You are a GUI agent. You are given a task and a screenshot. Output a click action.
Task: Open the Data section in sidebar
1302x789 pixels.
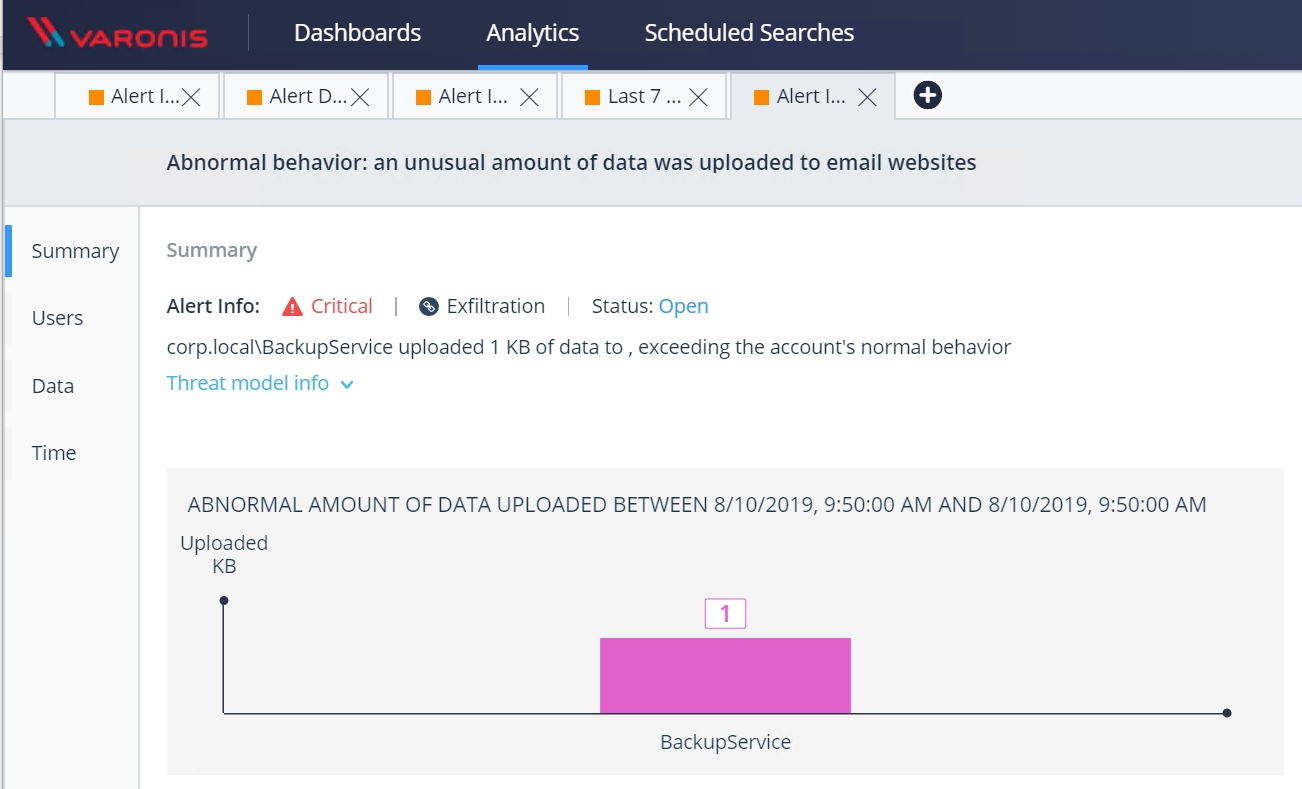pos(53,386)
